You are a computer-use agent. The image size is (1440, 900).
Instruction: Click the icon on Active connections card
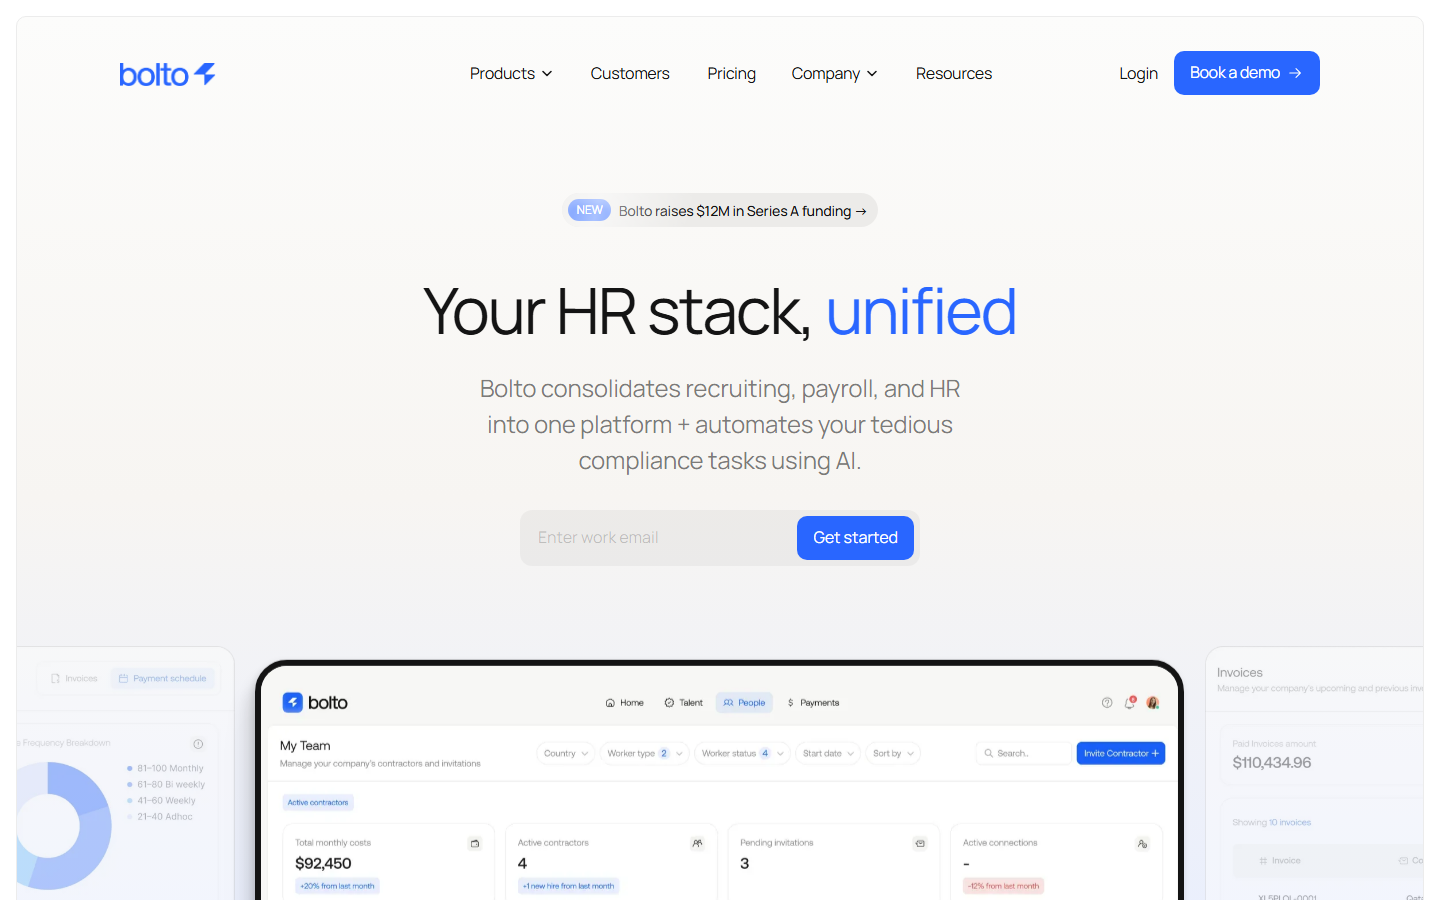[1142, 844]
